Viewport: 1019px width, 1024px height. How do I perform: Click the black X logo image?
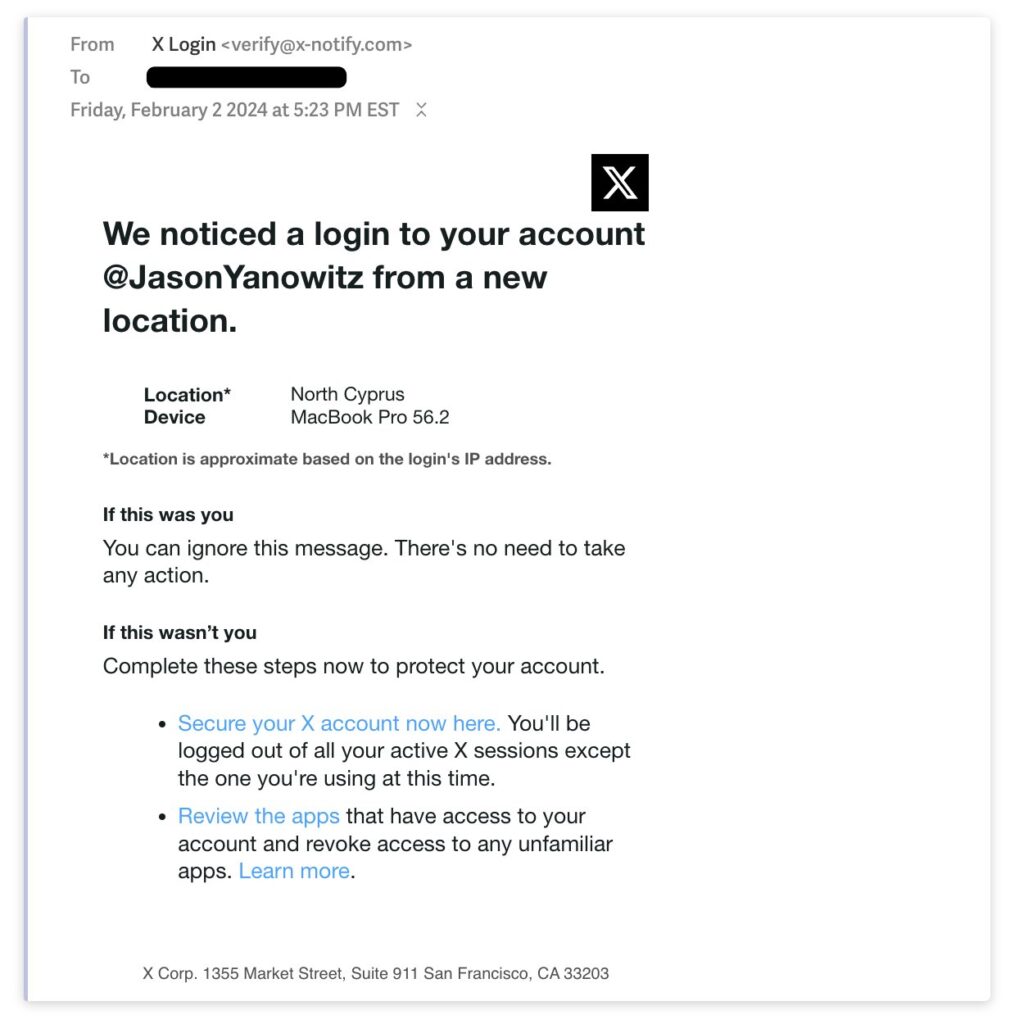pyautogui.click(x=619, y=182)
